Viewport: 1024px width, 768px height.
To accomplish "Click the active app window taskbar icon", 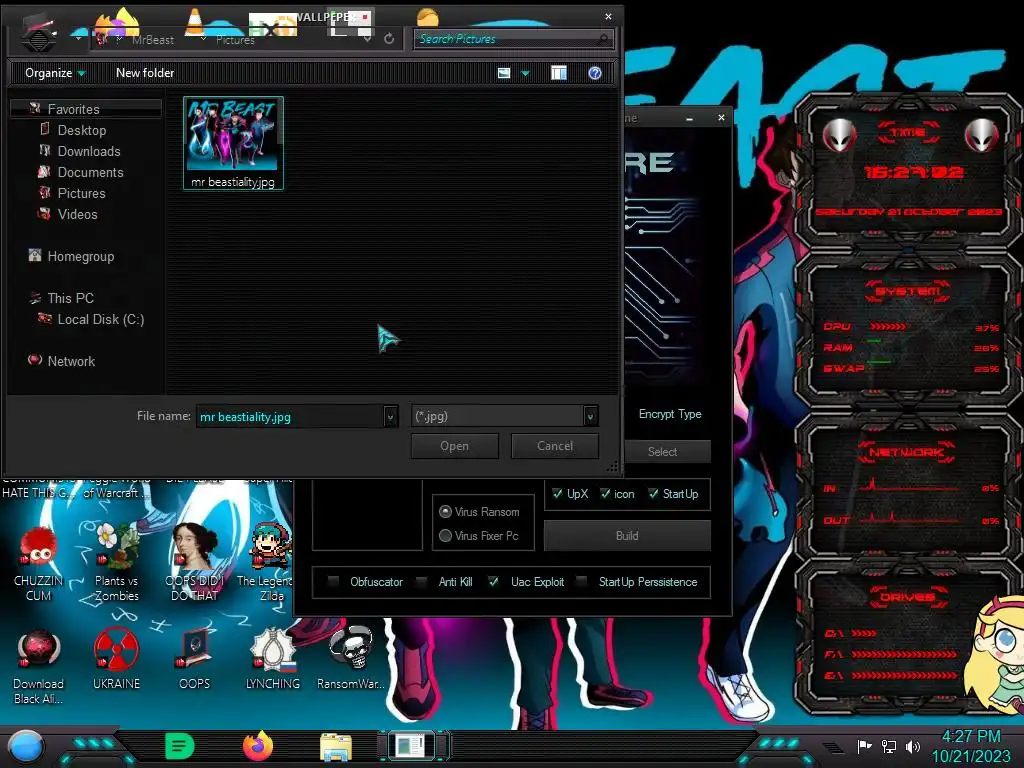I will point(411,746).
